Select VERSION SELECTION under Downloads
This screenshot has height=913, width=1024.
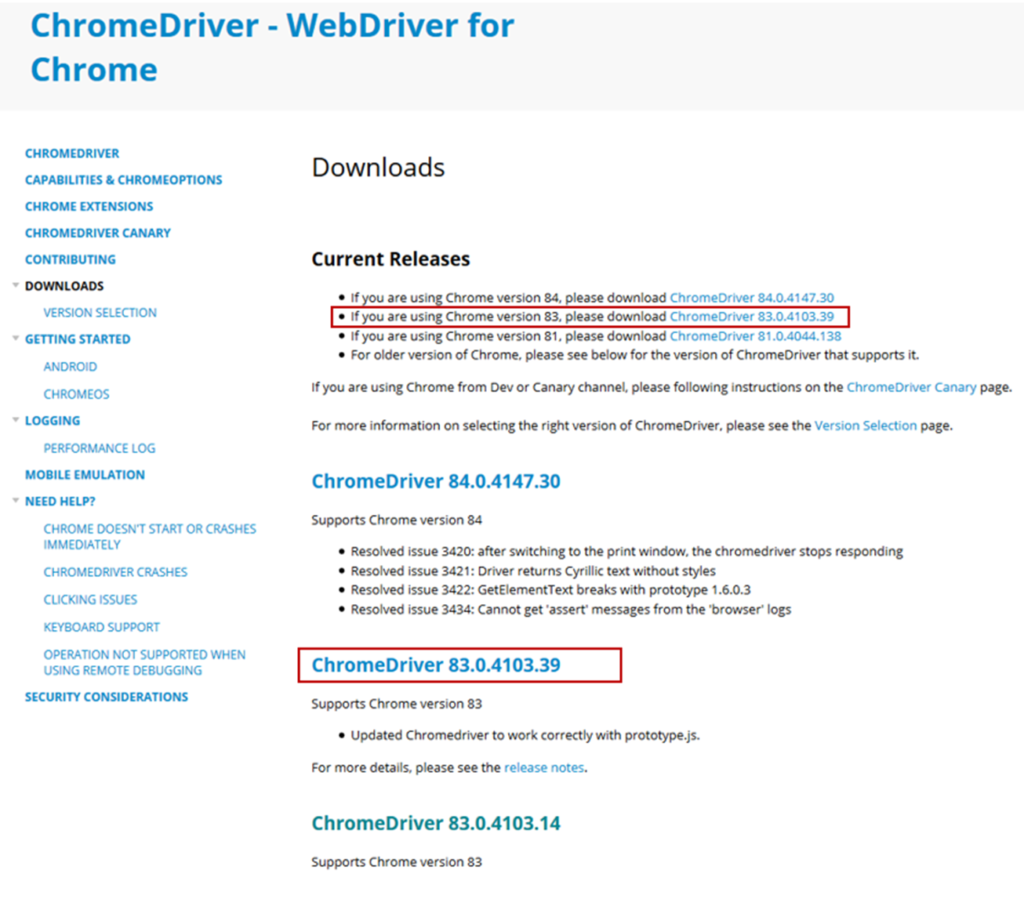coord(100,312)
